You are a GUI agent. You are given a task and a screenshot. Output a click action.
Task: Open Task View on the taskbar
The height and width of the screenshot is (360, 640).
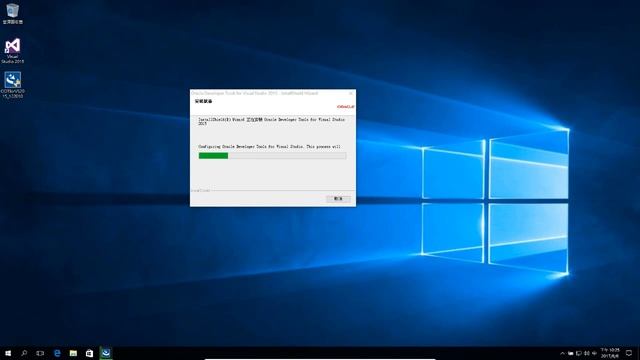tap(40, 353)
